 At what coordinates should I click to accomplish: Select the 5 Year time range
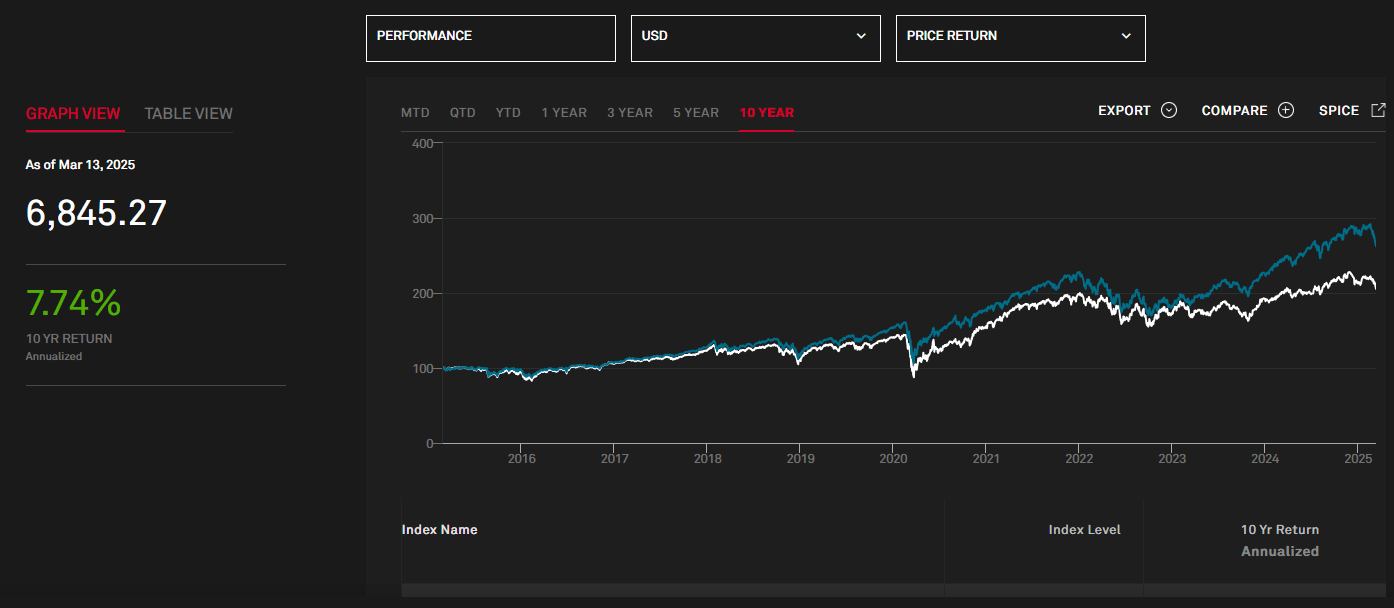(x=696, y=113)
